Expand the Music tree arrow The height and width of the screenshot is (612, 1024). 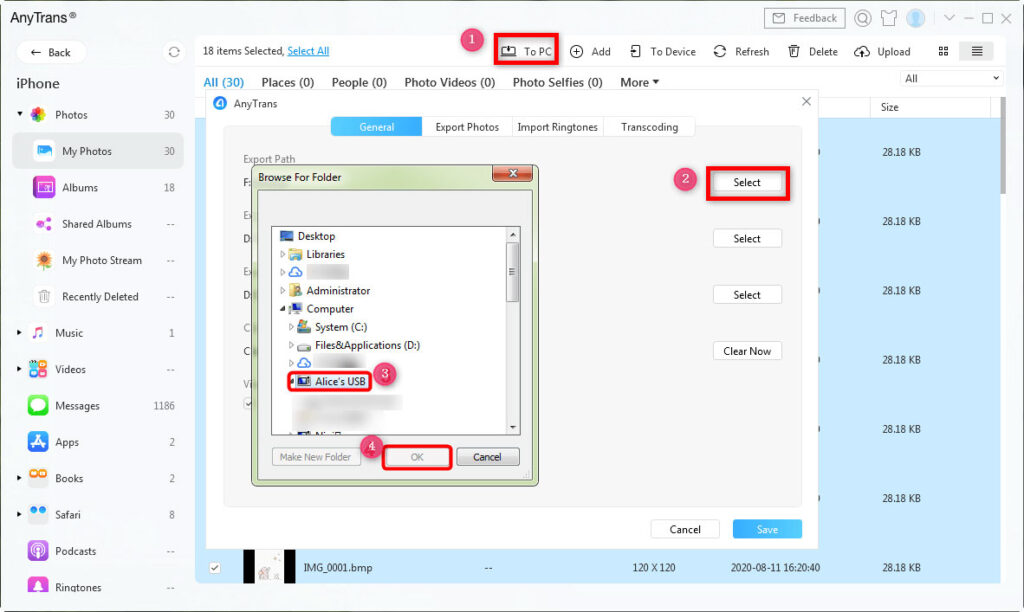click(19, 332)
